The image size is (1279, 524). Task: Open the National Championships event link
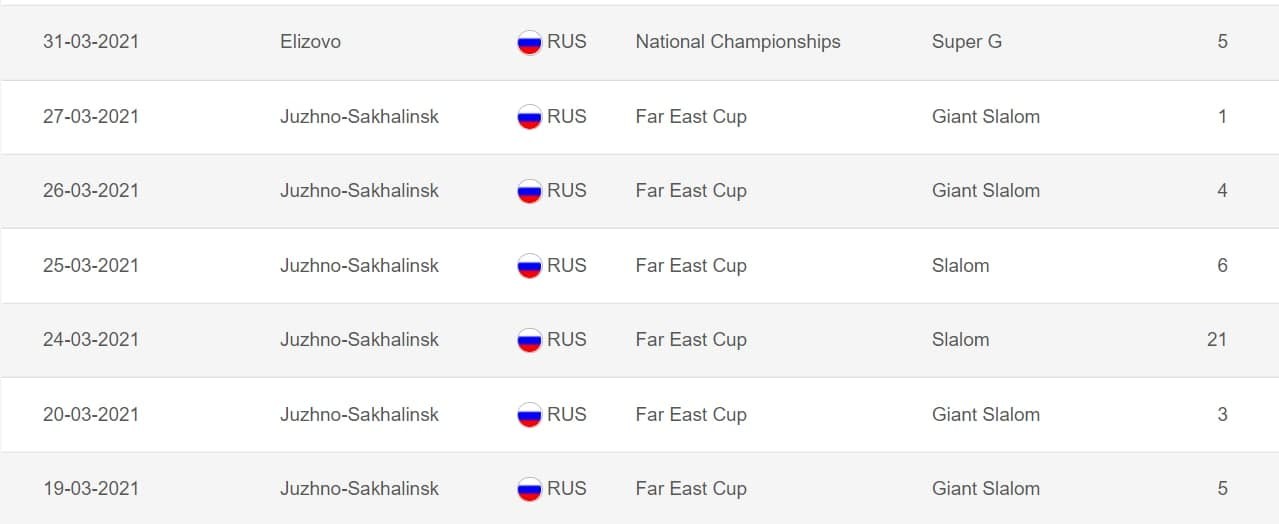pyautogui.click(x=737, y=42)
